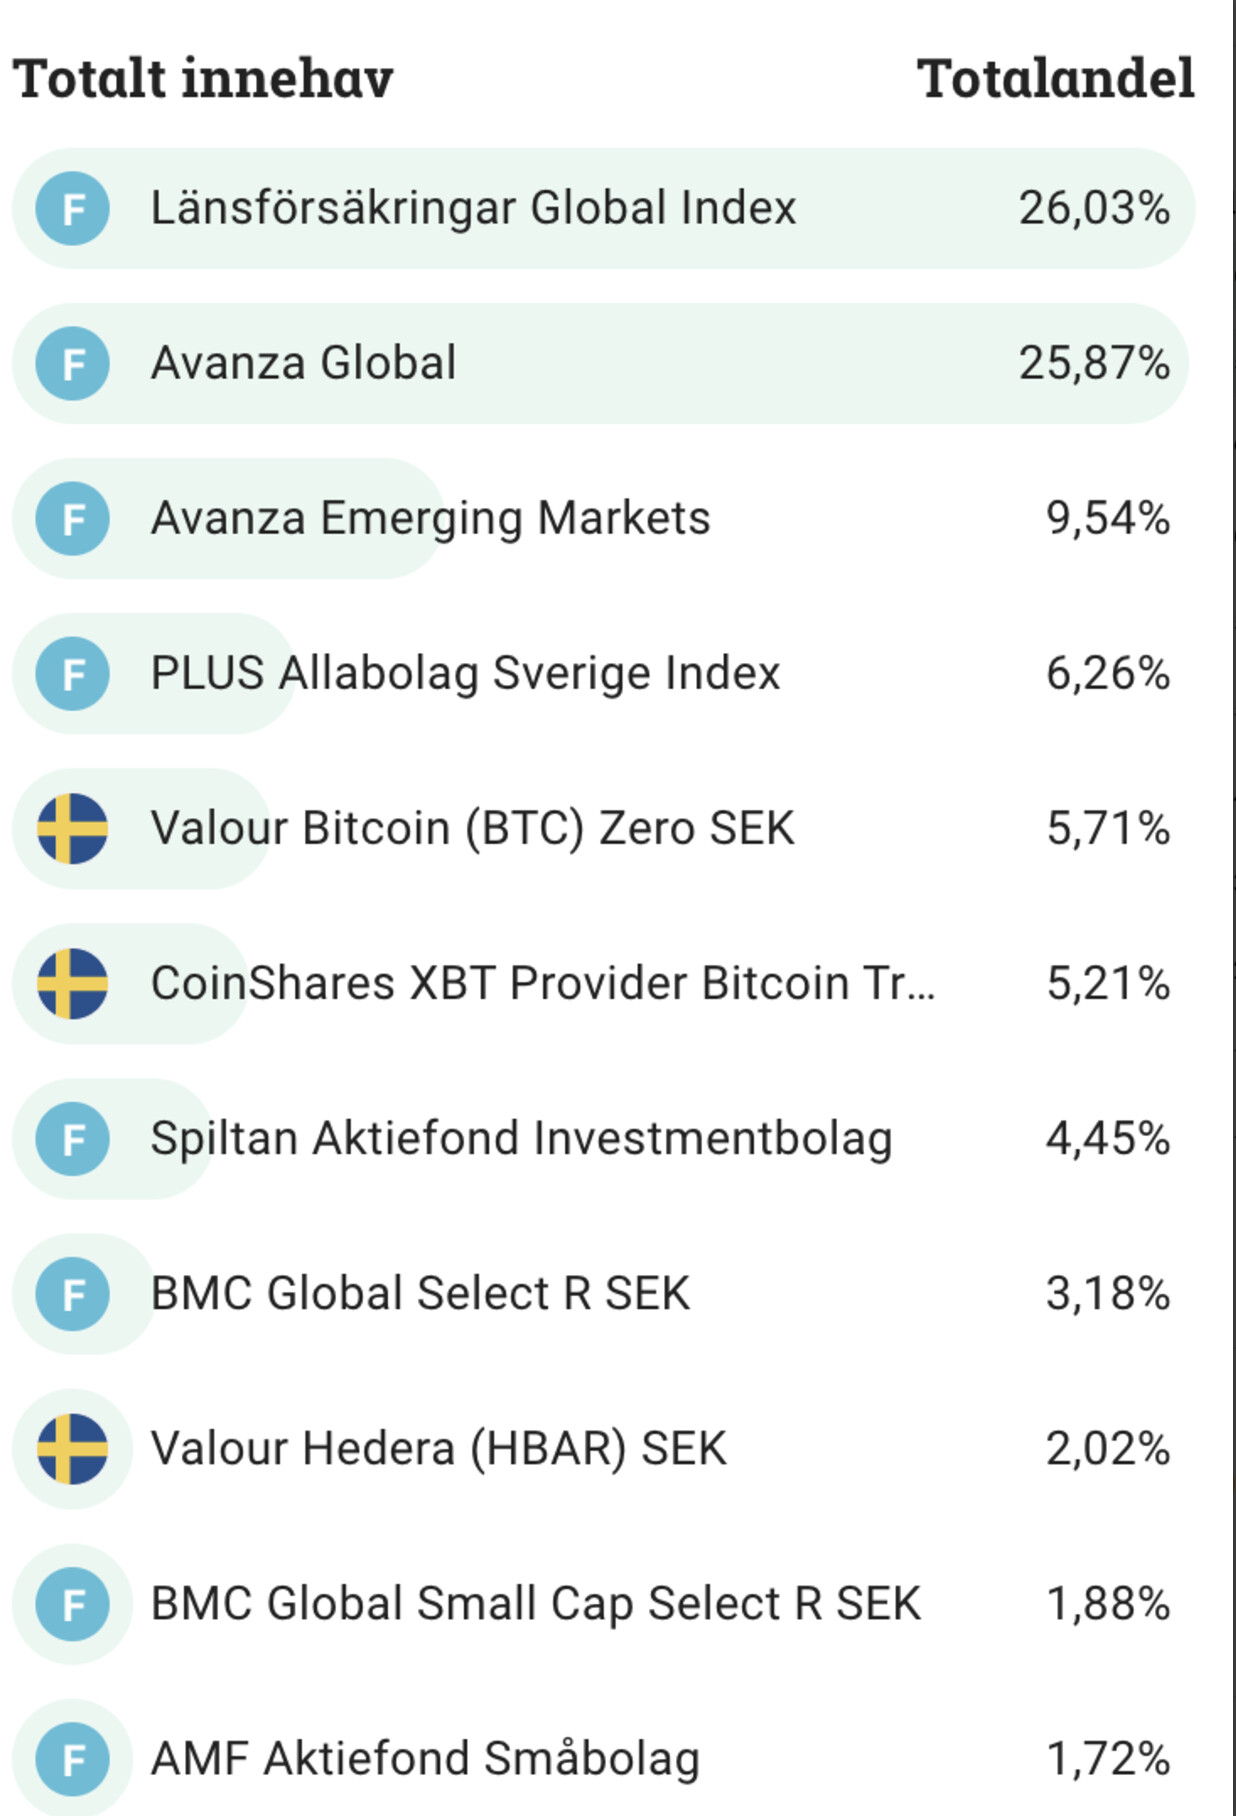Viewport: 1236px width, 1816px height.
Task: Click the fund icon beside AMF Aktiefond Småbolag
Action: pyautogui.click(x=72, y=1759)
